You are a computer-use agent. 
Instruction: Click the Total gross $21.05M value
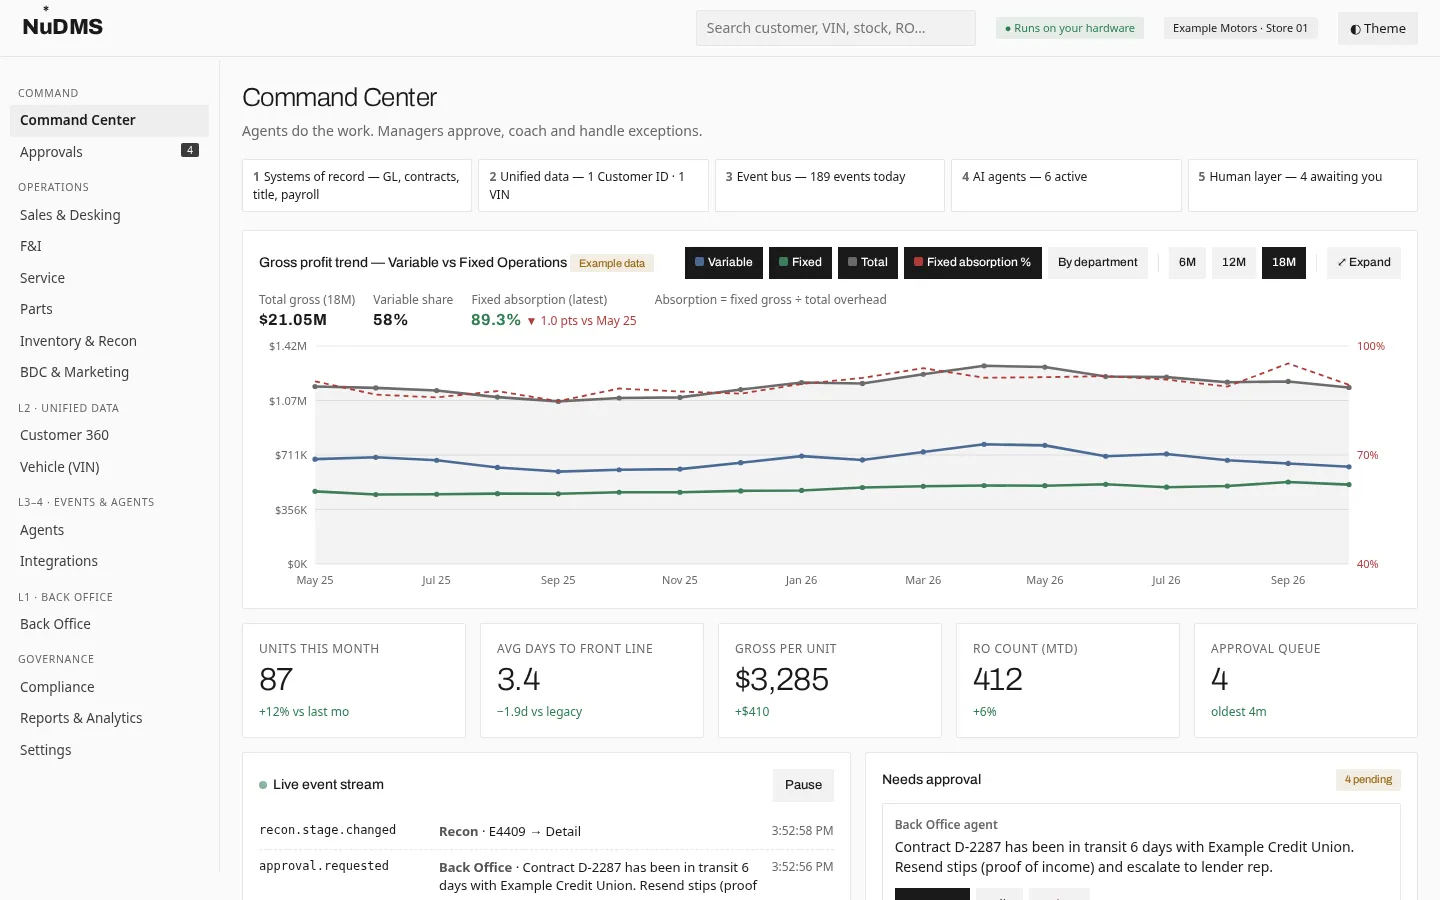coord(293,320)
